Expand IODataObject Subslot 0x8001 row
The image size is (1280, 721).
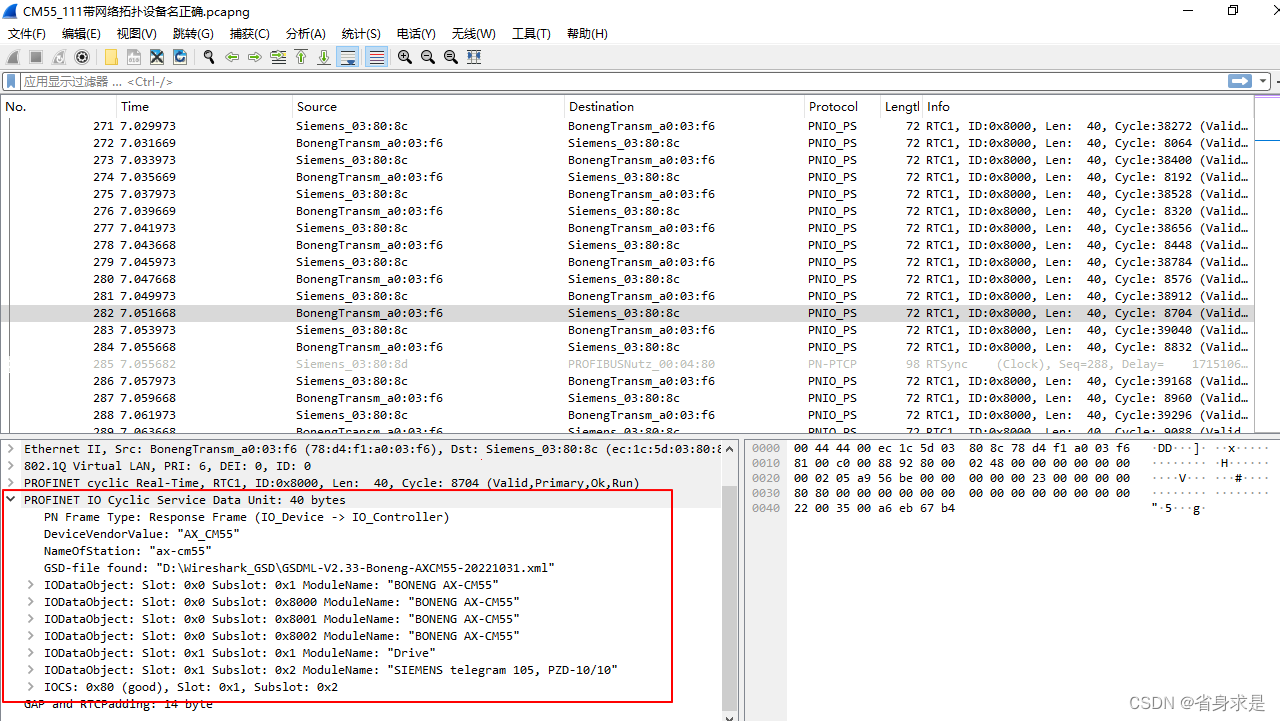[x=31, y=619]
